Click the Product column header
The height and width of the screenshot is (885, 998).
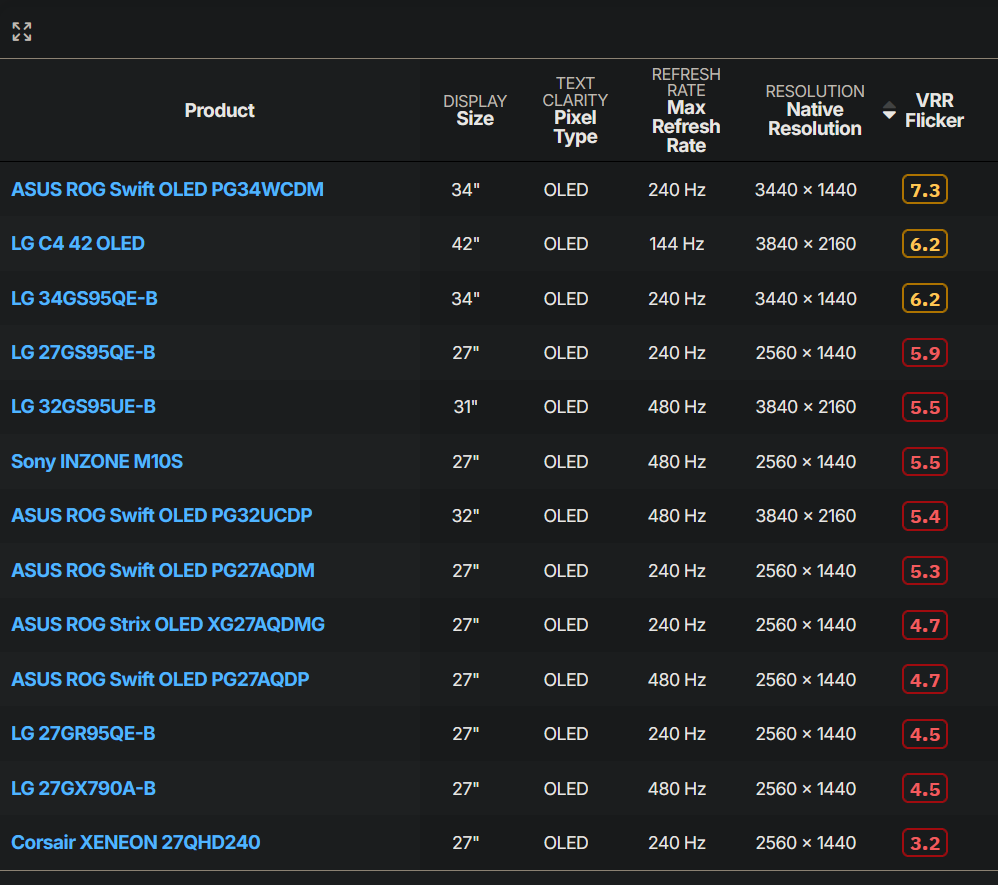click(220, 110)
